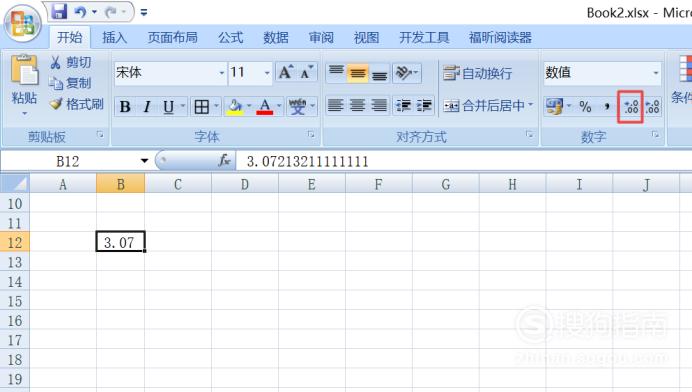Screen dimensions: 692x392
Task: Click 合并后居中 merge and center
Action: [484, 106]
